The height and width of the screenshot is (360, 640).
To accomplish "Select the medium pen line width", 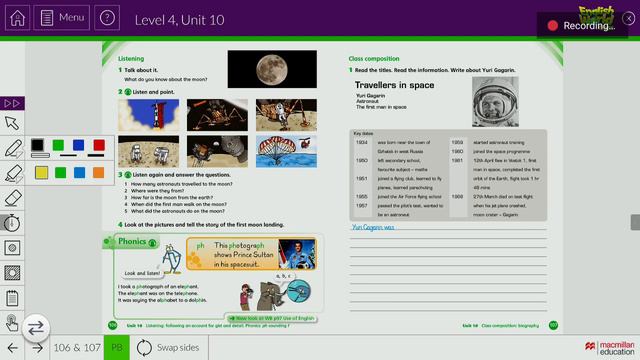I will tap(68, 156).
